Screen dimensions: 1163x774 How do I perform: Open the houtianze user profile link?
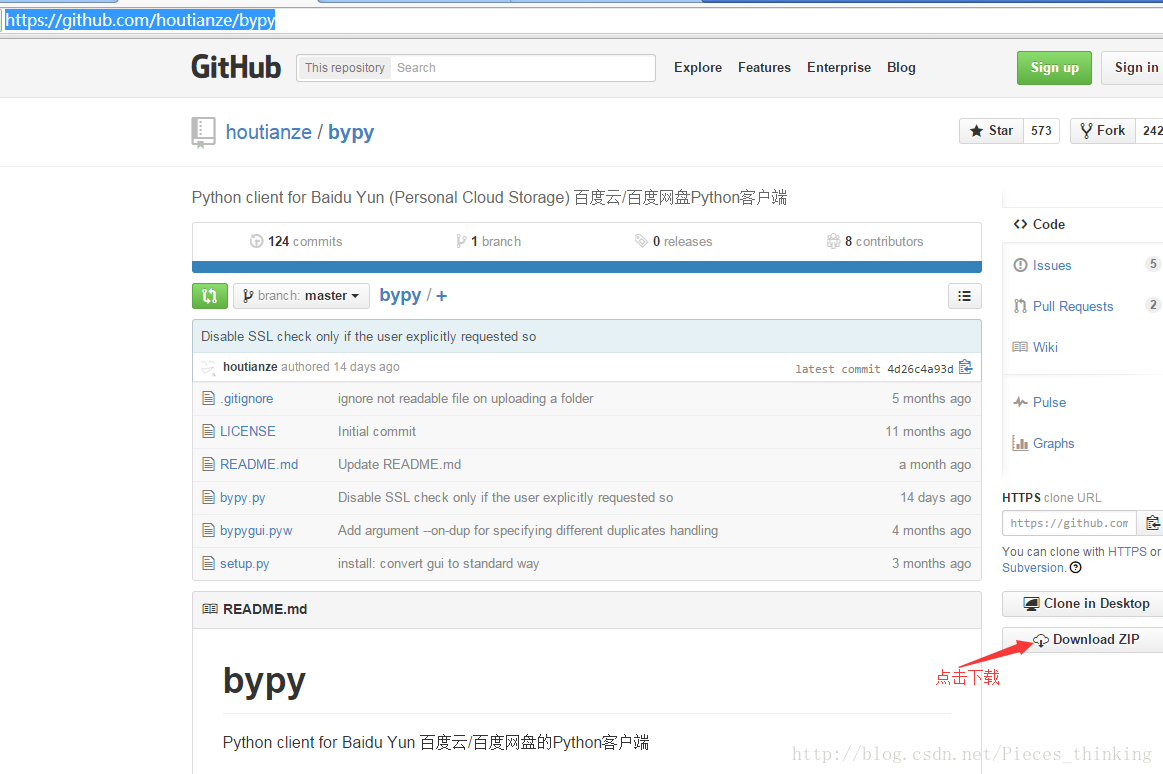pyautogui.click(x=268, y=132)
